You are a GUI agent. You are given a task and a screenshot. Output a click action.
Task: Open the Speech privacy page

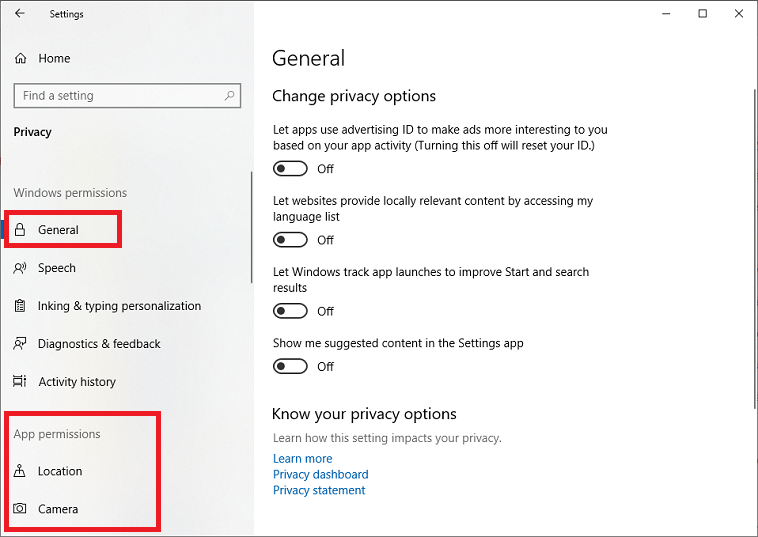point(57,268)
